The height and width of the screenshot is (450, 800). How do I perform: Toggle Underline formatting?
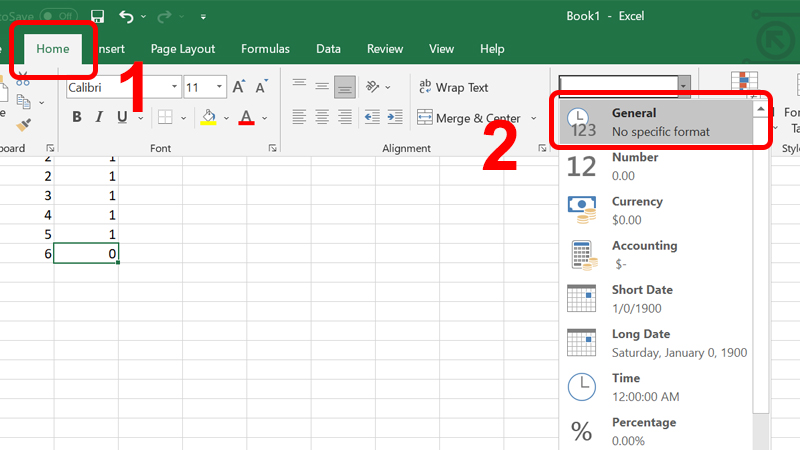click(x=122, y=117)
